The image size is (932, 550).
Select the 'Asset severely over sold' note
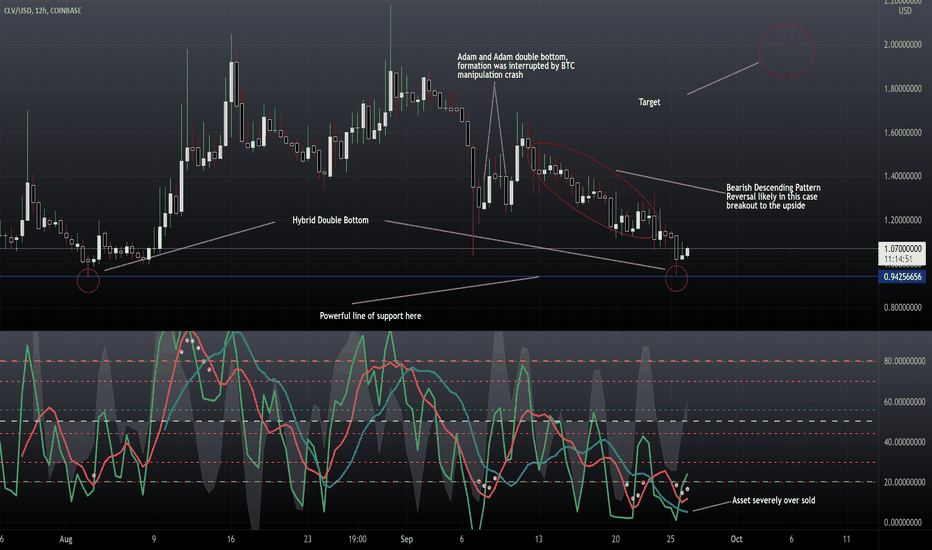pyautogui.click(x=773, y=500)
